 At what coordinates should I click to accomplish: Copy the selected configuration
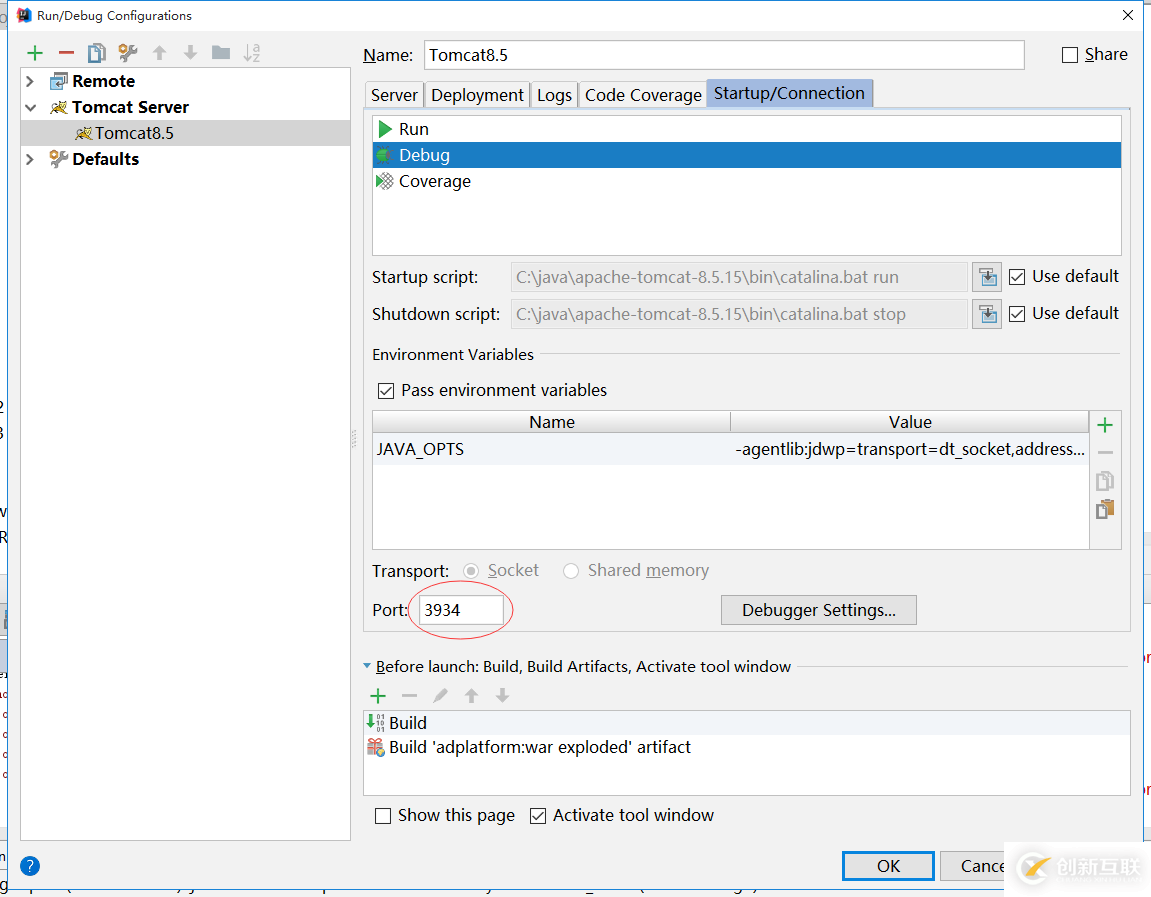(x=96, y=53)
